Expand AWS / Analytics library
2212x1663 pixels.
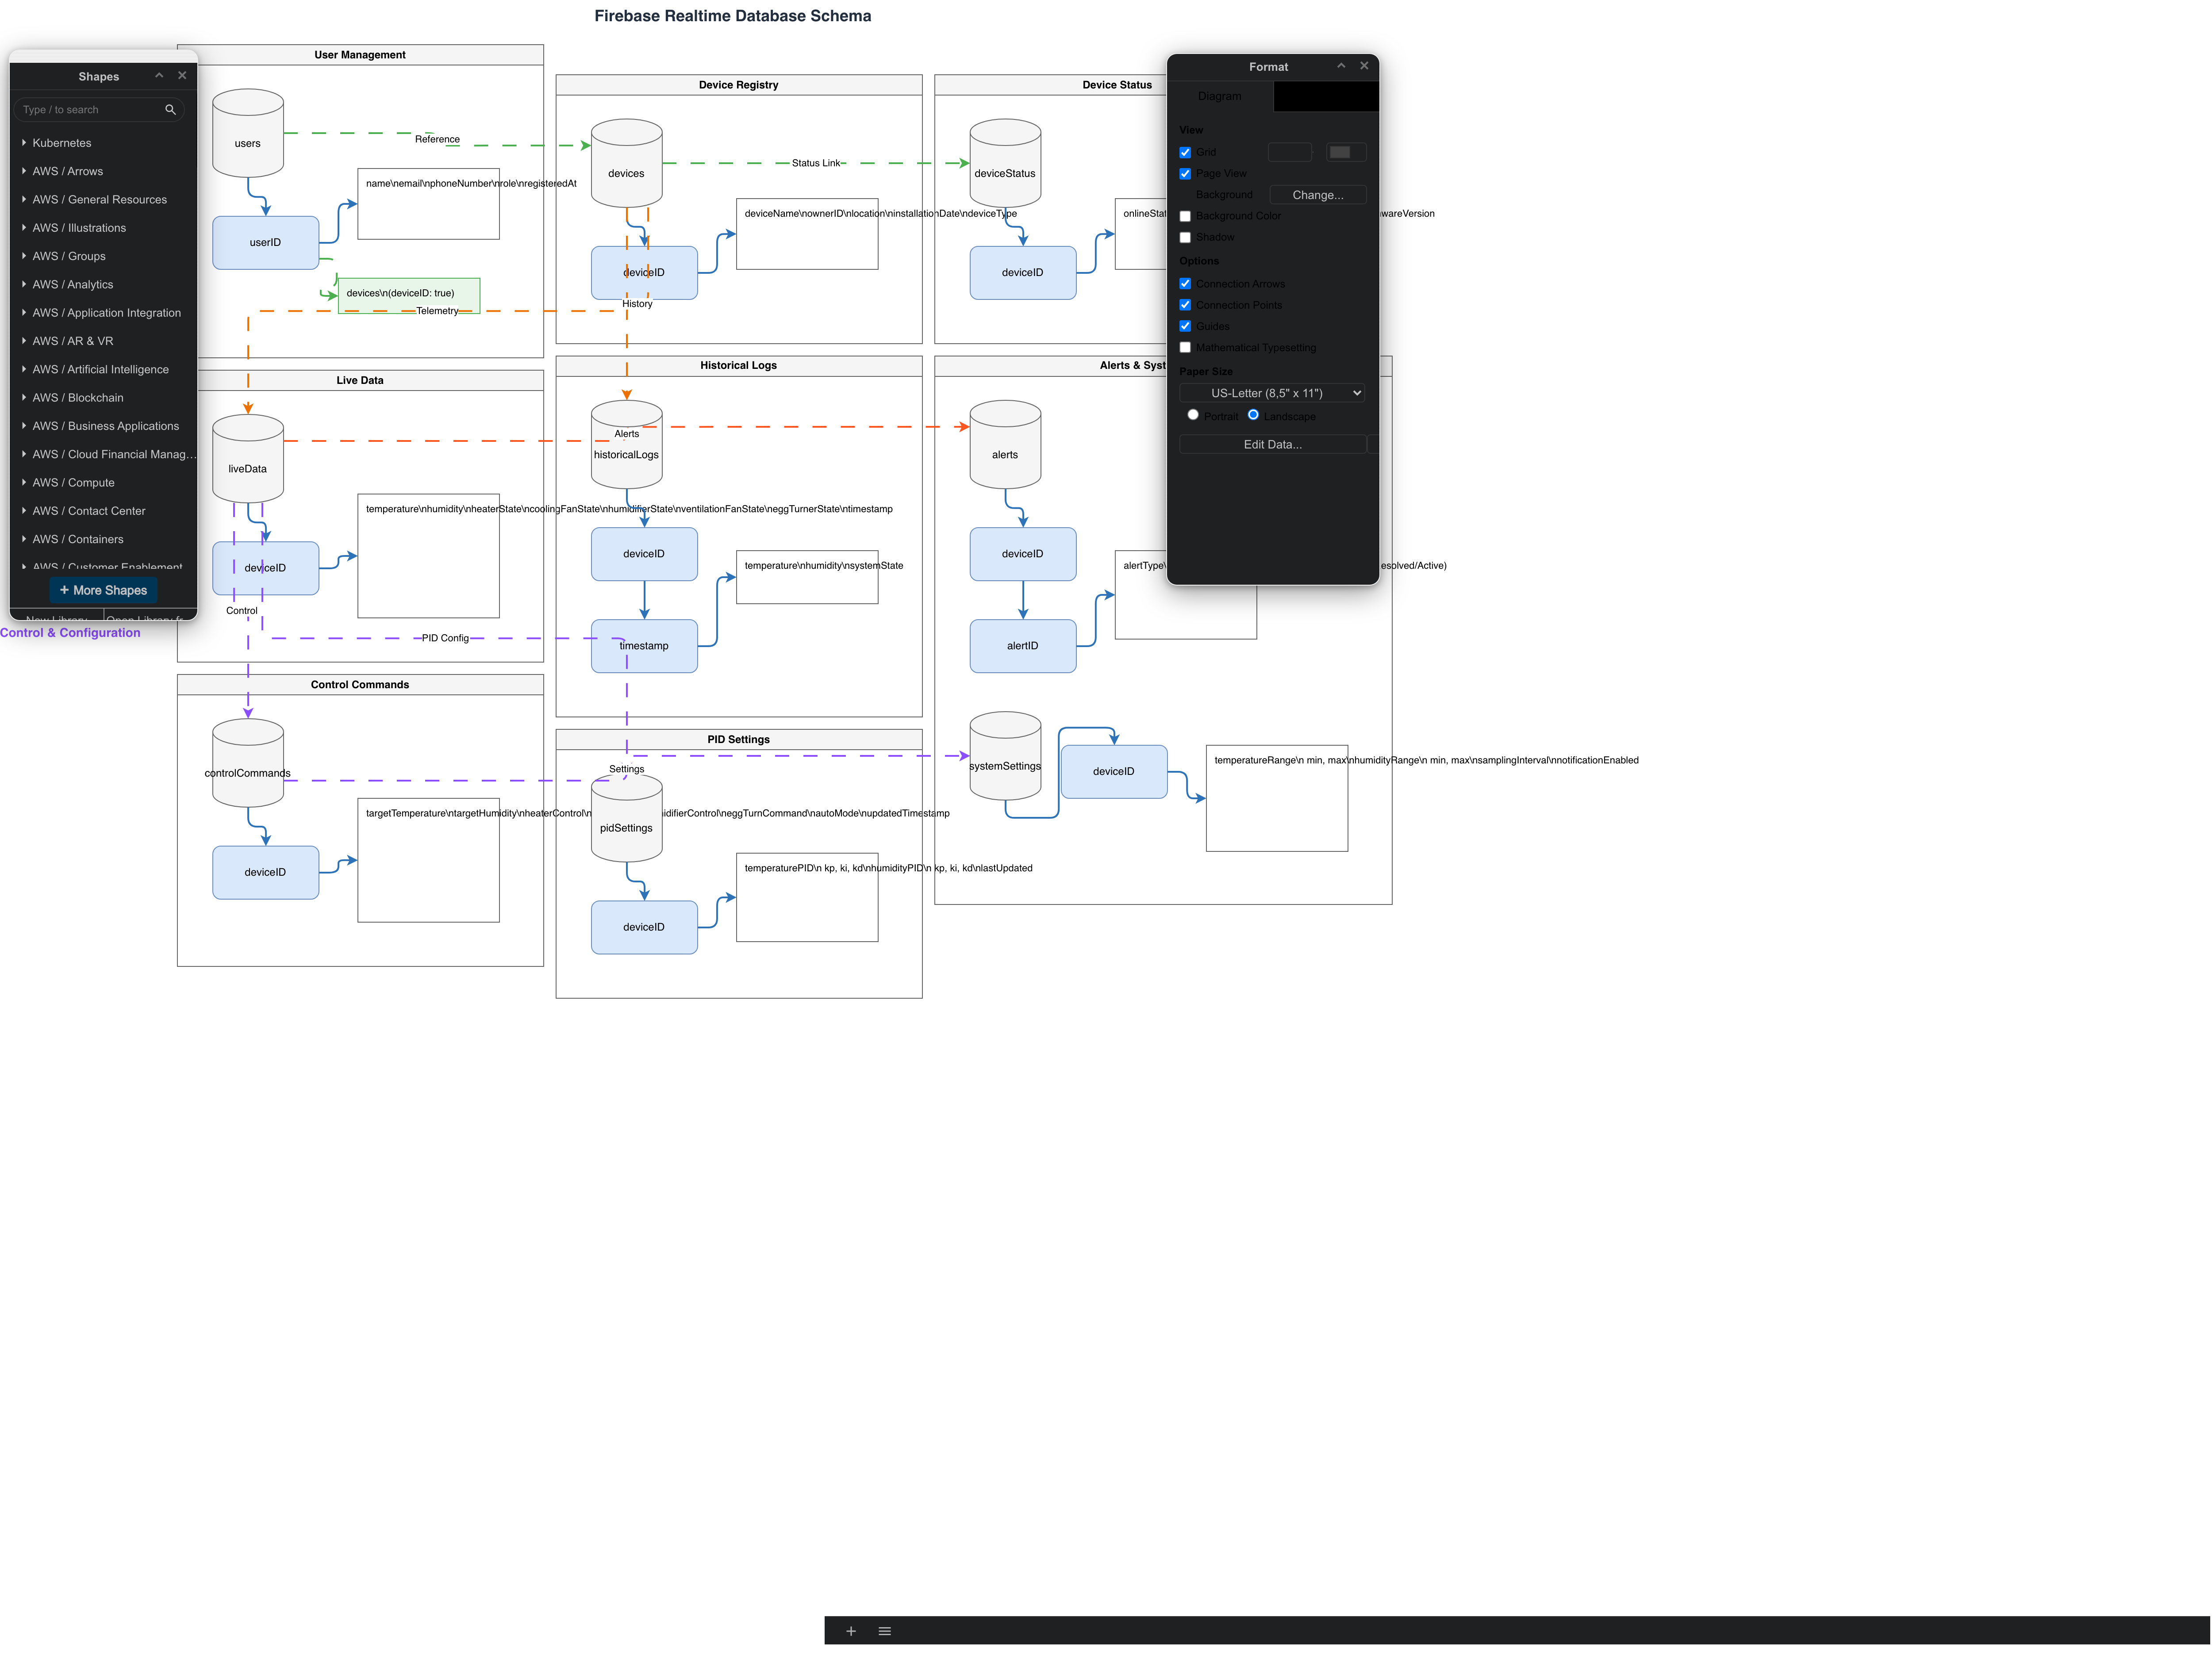tap(103, 285)
